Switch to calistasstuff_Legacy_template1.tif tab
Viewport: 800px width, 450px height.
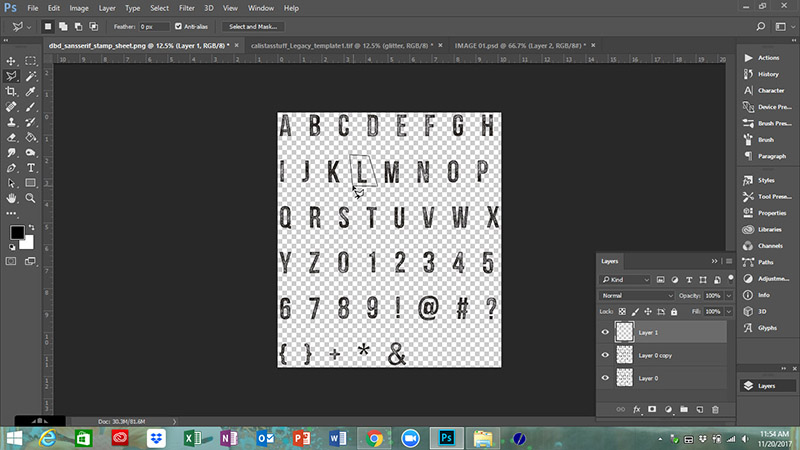pyautogui.click(x=336, y=45)
